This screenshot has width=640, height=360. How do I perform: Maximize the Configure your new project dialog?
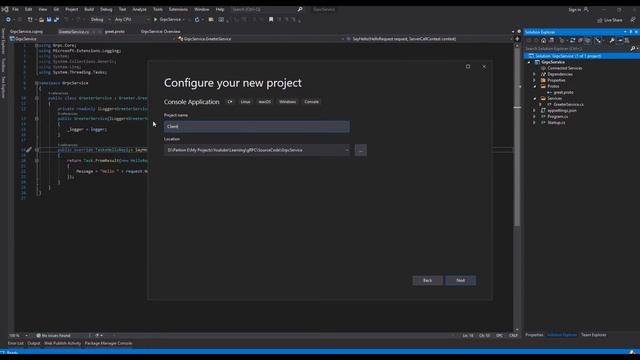(468, 67)
